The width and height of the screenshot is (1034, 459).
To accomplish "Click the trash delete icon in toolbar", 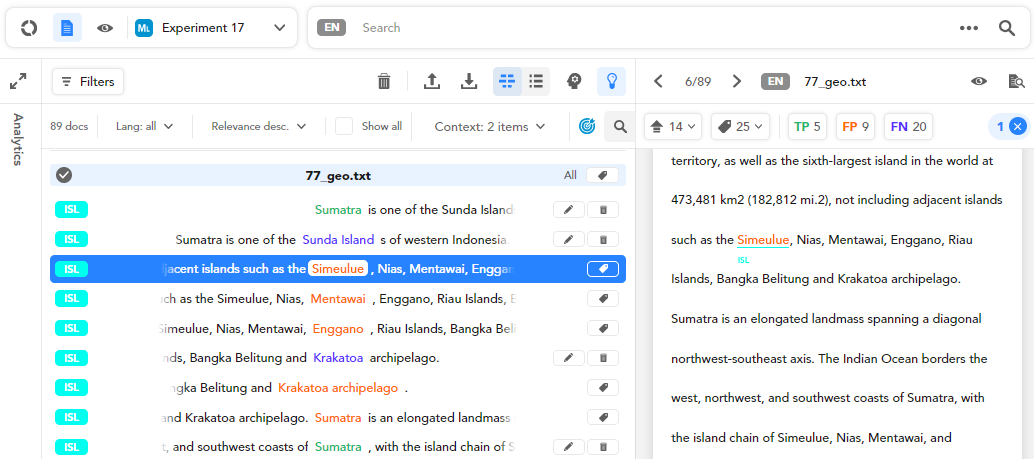I will click(x=384, y=82).
